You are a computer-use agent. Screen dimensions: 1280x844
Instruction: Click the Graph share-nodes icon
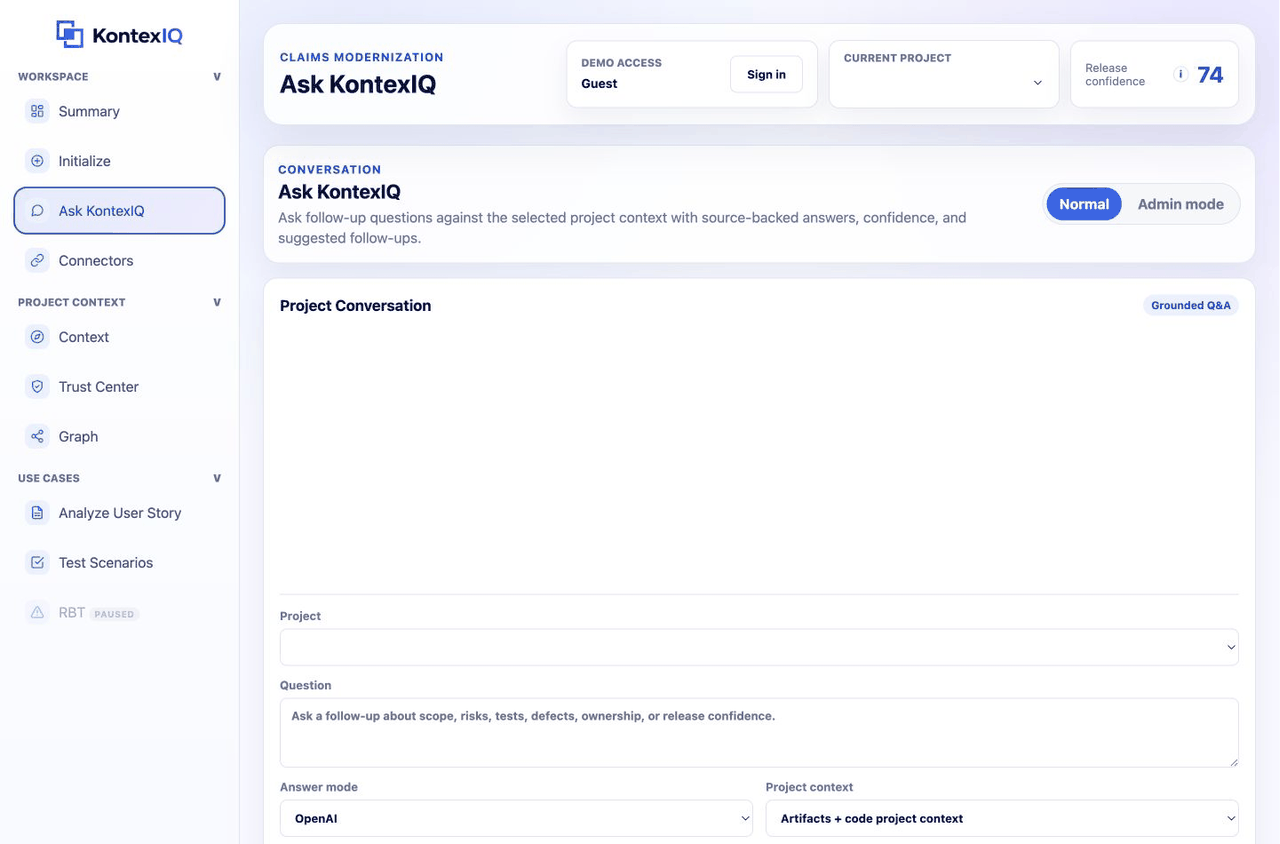pyautogui.click(x=37, y=437)
